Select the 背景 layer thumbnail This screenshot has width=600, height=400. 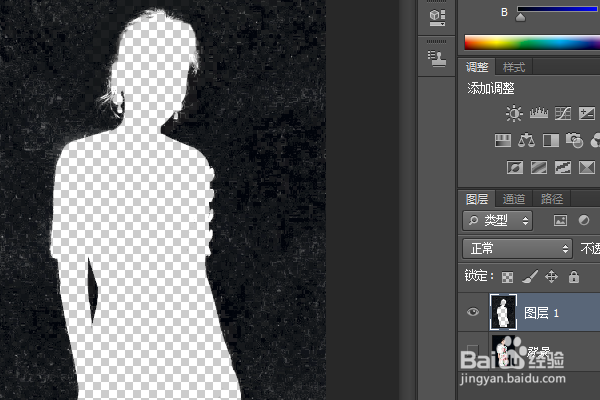503,349
